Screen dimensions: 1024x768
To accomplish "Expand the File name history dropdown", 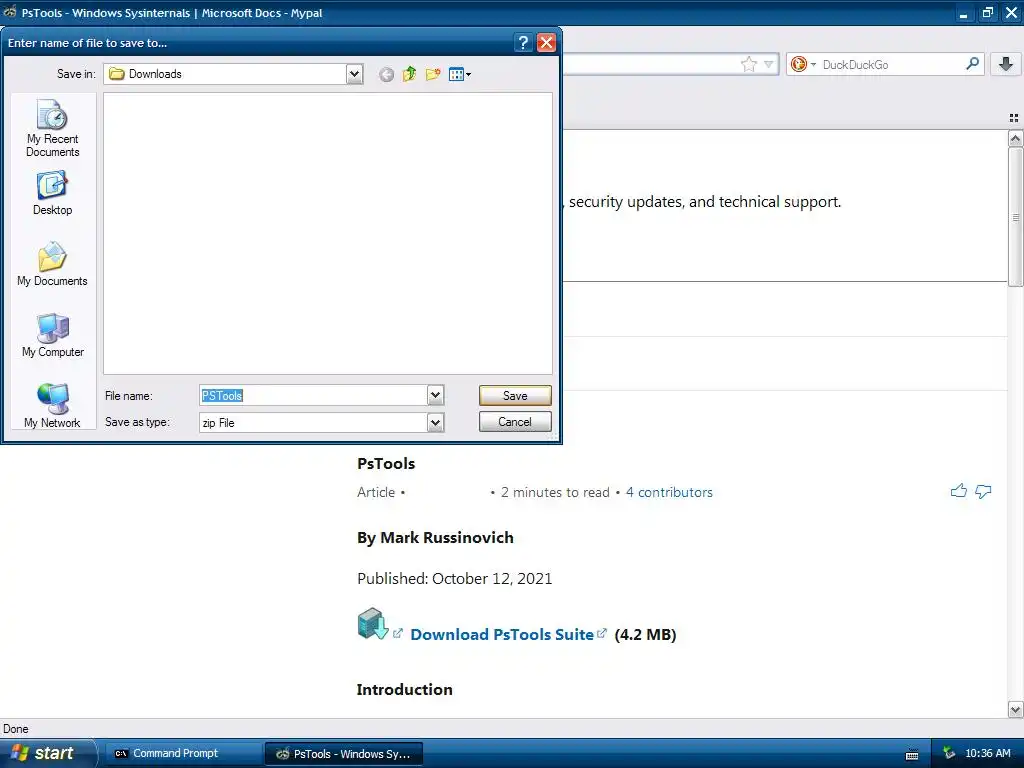I will [435, 395].
